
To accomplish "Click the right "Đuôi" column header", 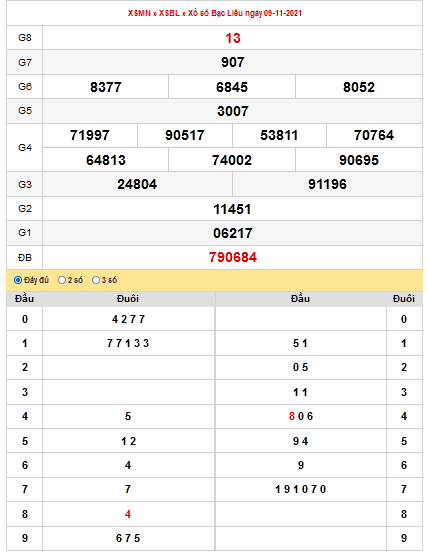I will (404, 299).
